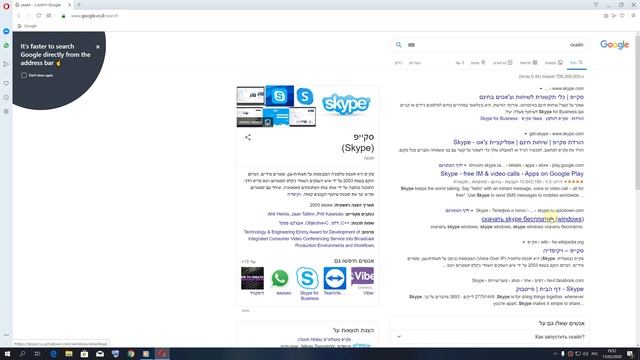Open the Skype for Business sitelink
This screenshot has height=360, width=640.
coord(499,118)
